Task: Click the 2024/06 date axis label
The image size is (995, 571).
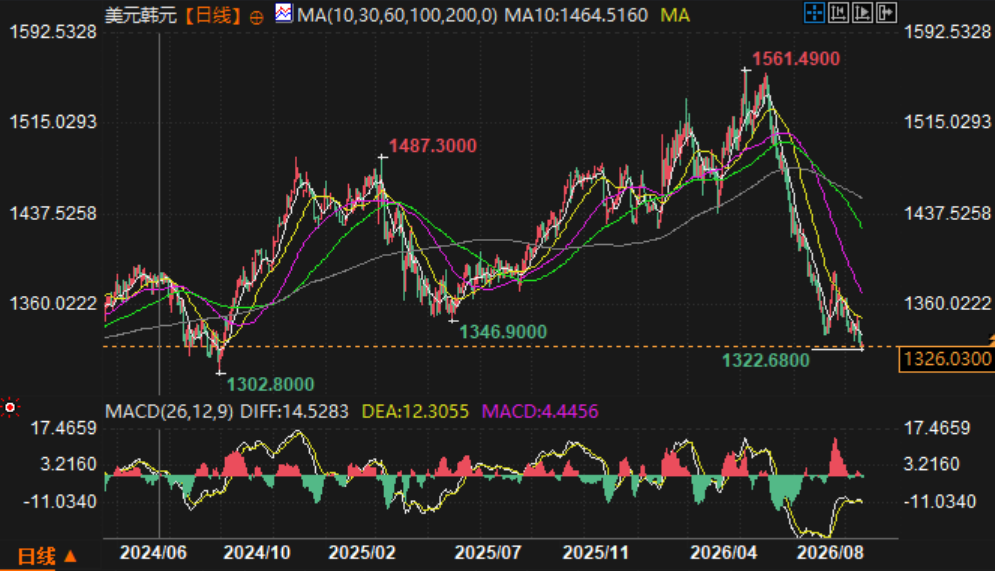Action: point(154,553)
